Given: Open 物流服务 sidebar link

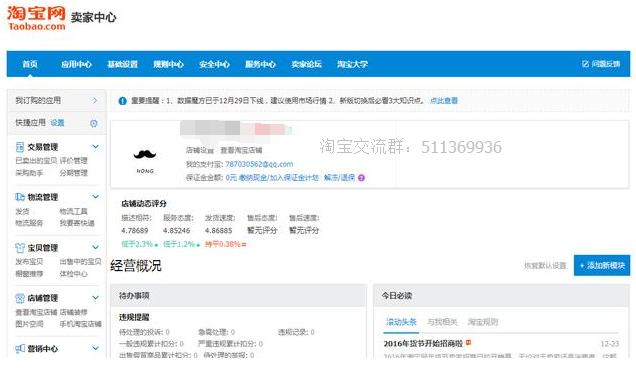Looking at the screenshot, I should pyautogui.click(x=29, y=223).
